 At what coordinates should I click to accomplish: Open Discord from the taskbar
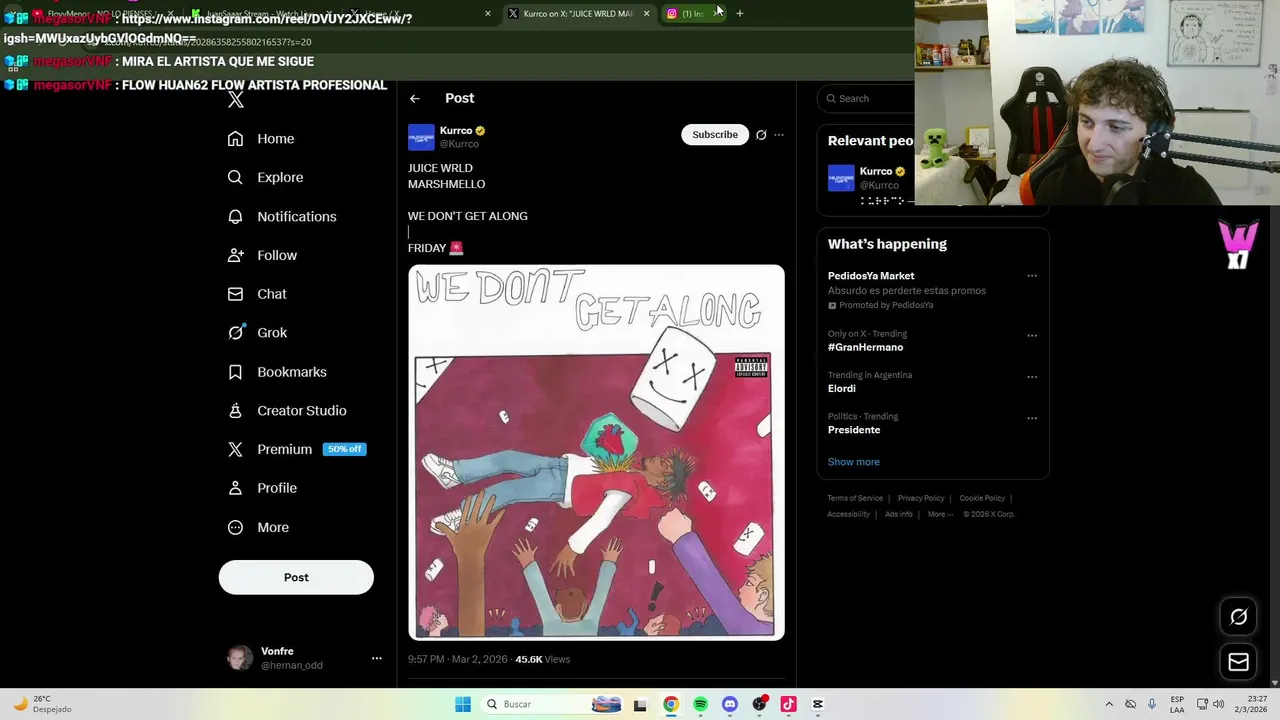tap(730, 704)
